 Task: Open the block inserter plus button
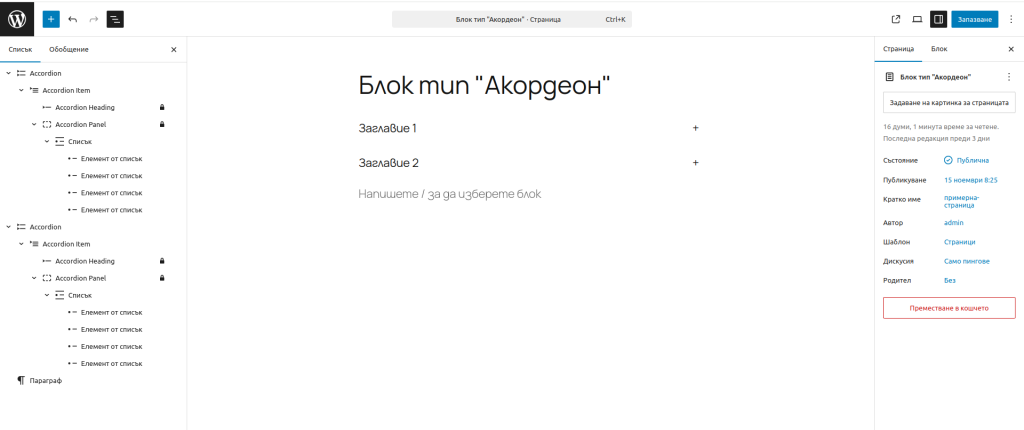click(x=51, y=19)
